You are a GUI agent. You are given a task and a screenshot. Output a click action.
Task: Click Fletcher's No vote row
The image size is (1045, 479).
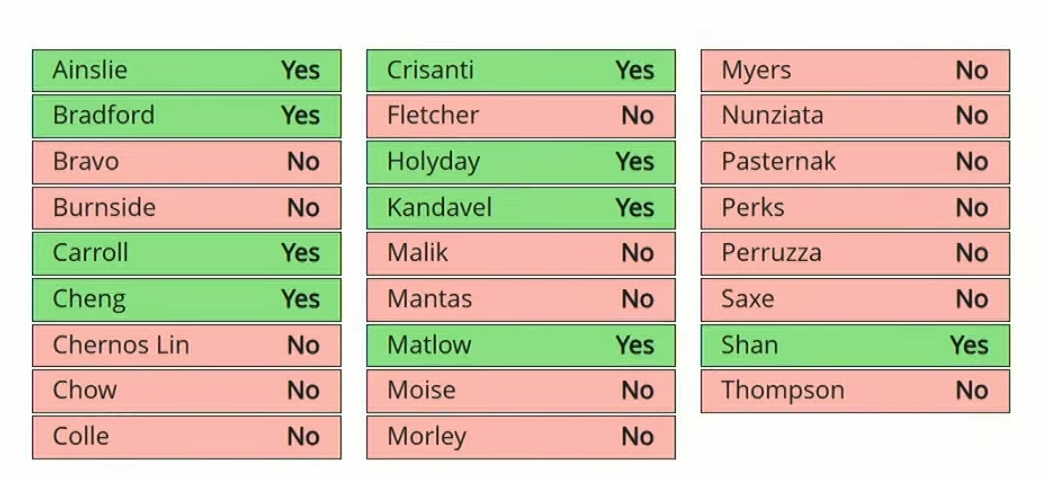click(520, 116)
